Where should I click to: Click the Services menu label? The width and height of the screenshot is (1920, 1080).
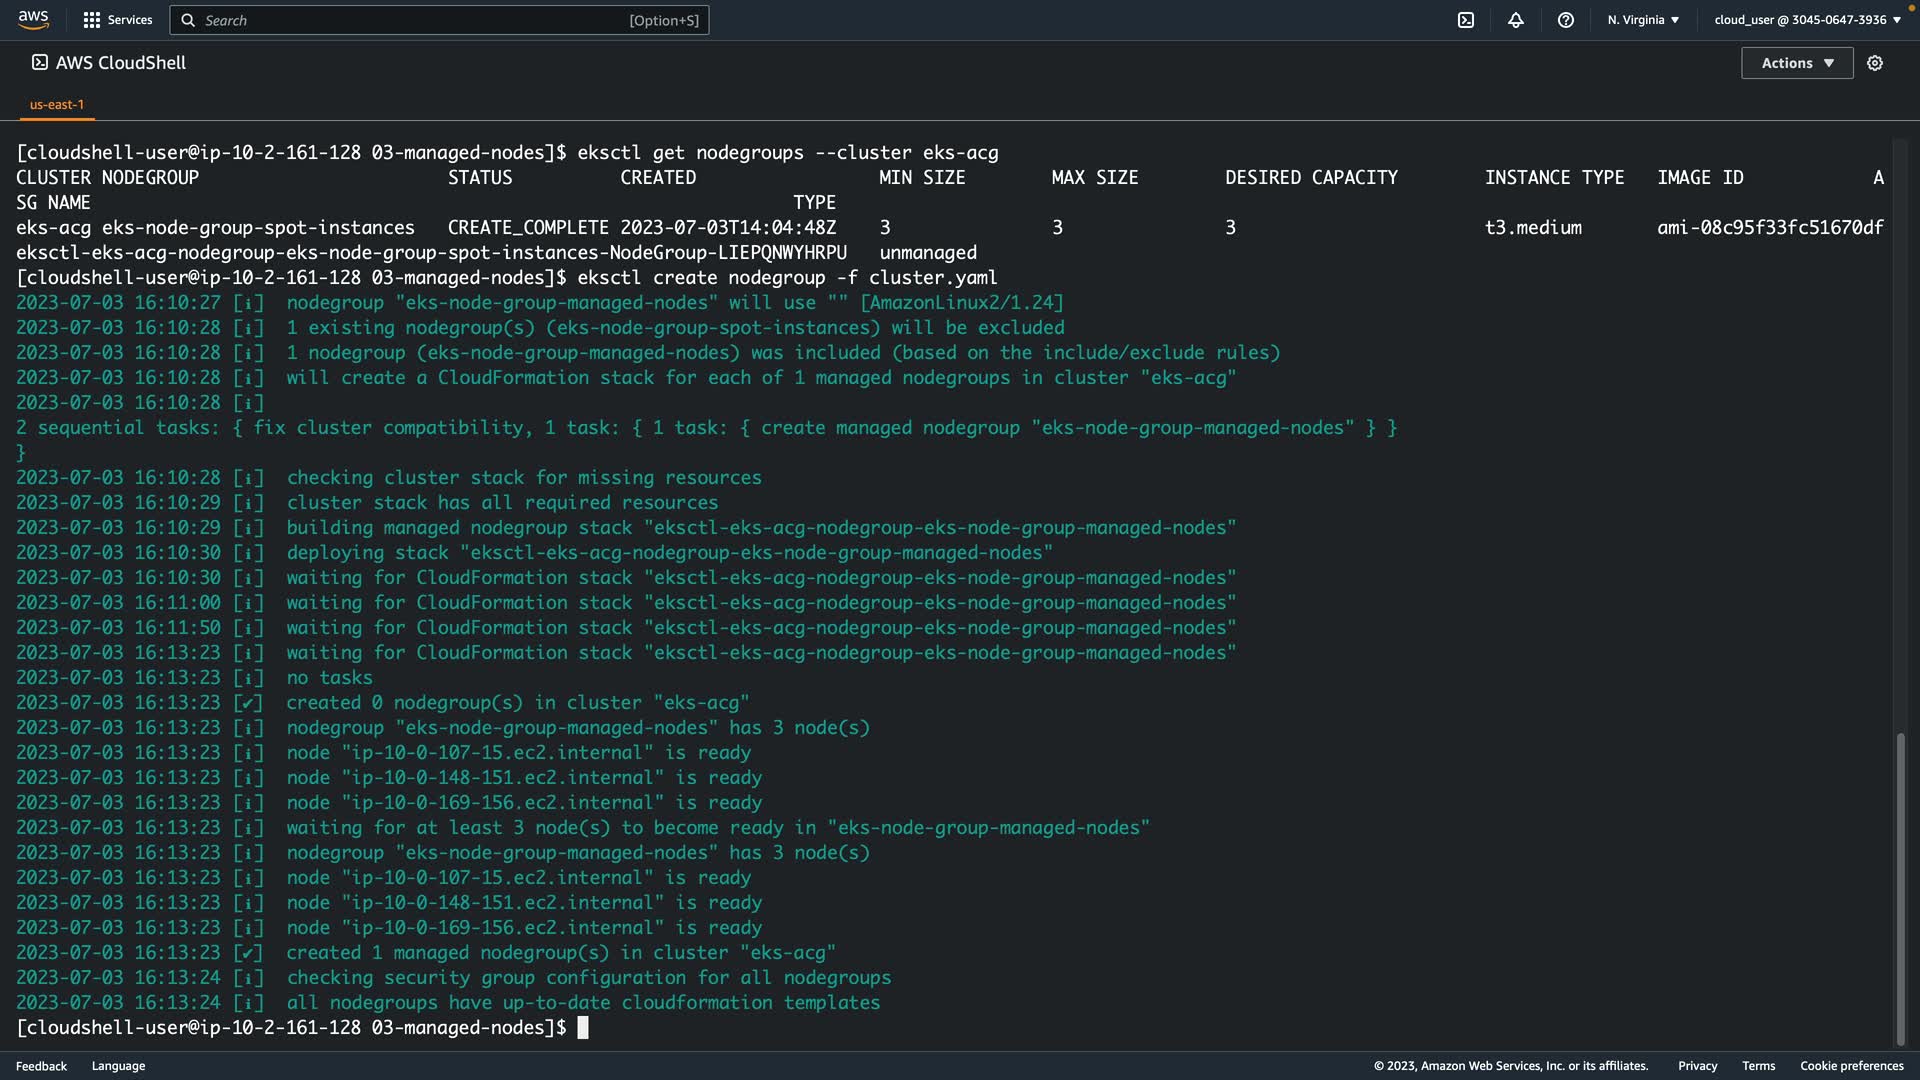click(130, 20)
